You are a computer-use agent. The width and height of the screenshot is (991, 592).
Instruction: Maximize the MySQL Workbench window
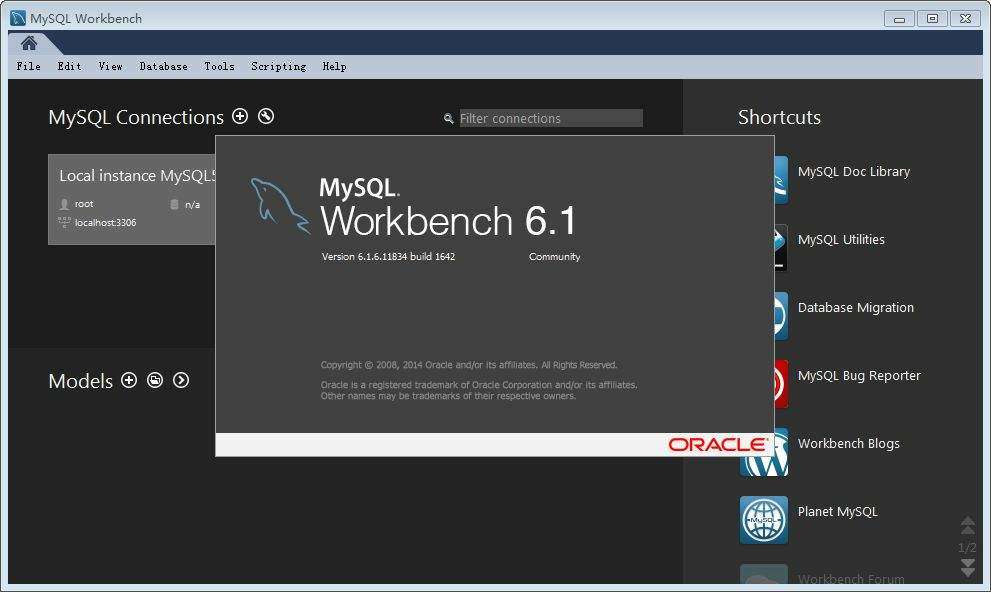(x=932, y=19)
